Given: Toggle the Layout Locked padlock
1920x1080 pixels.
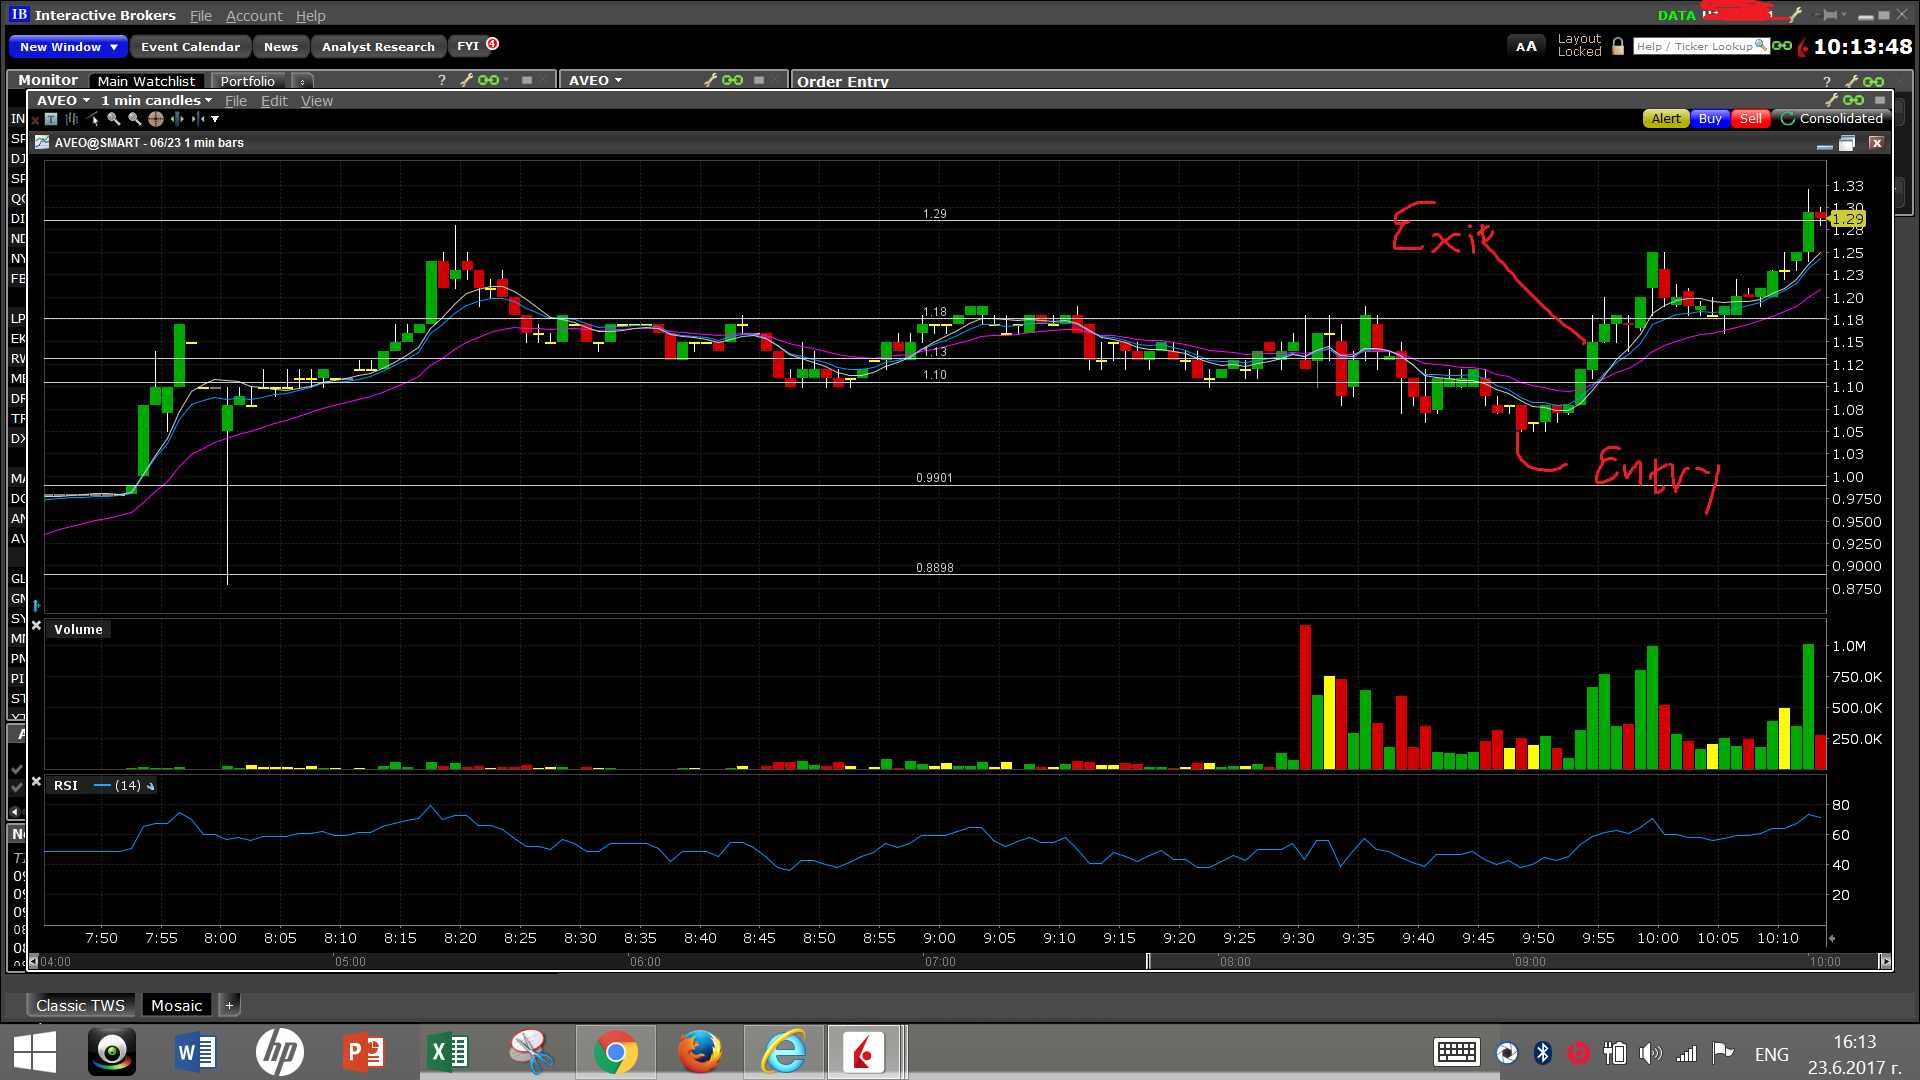Looking at the screenshot, I should 1618,46.
